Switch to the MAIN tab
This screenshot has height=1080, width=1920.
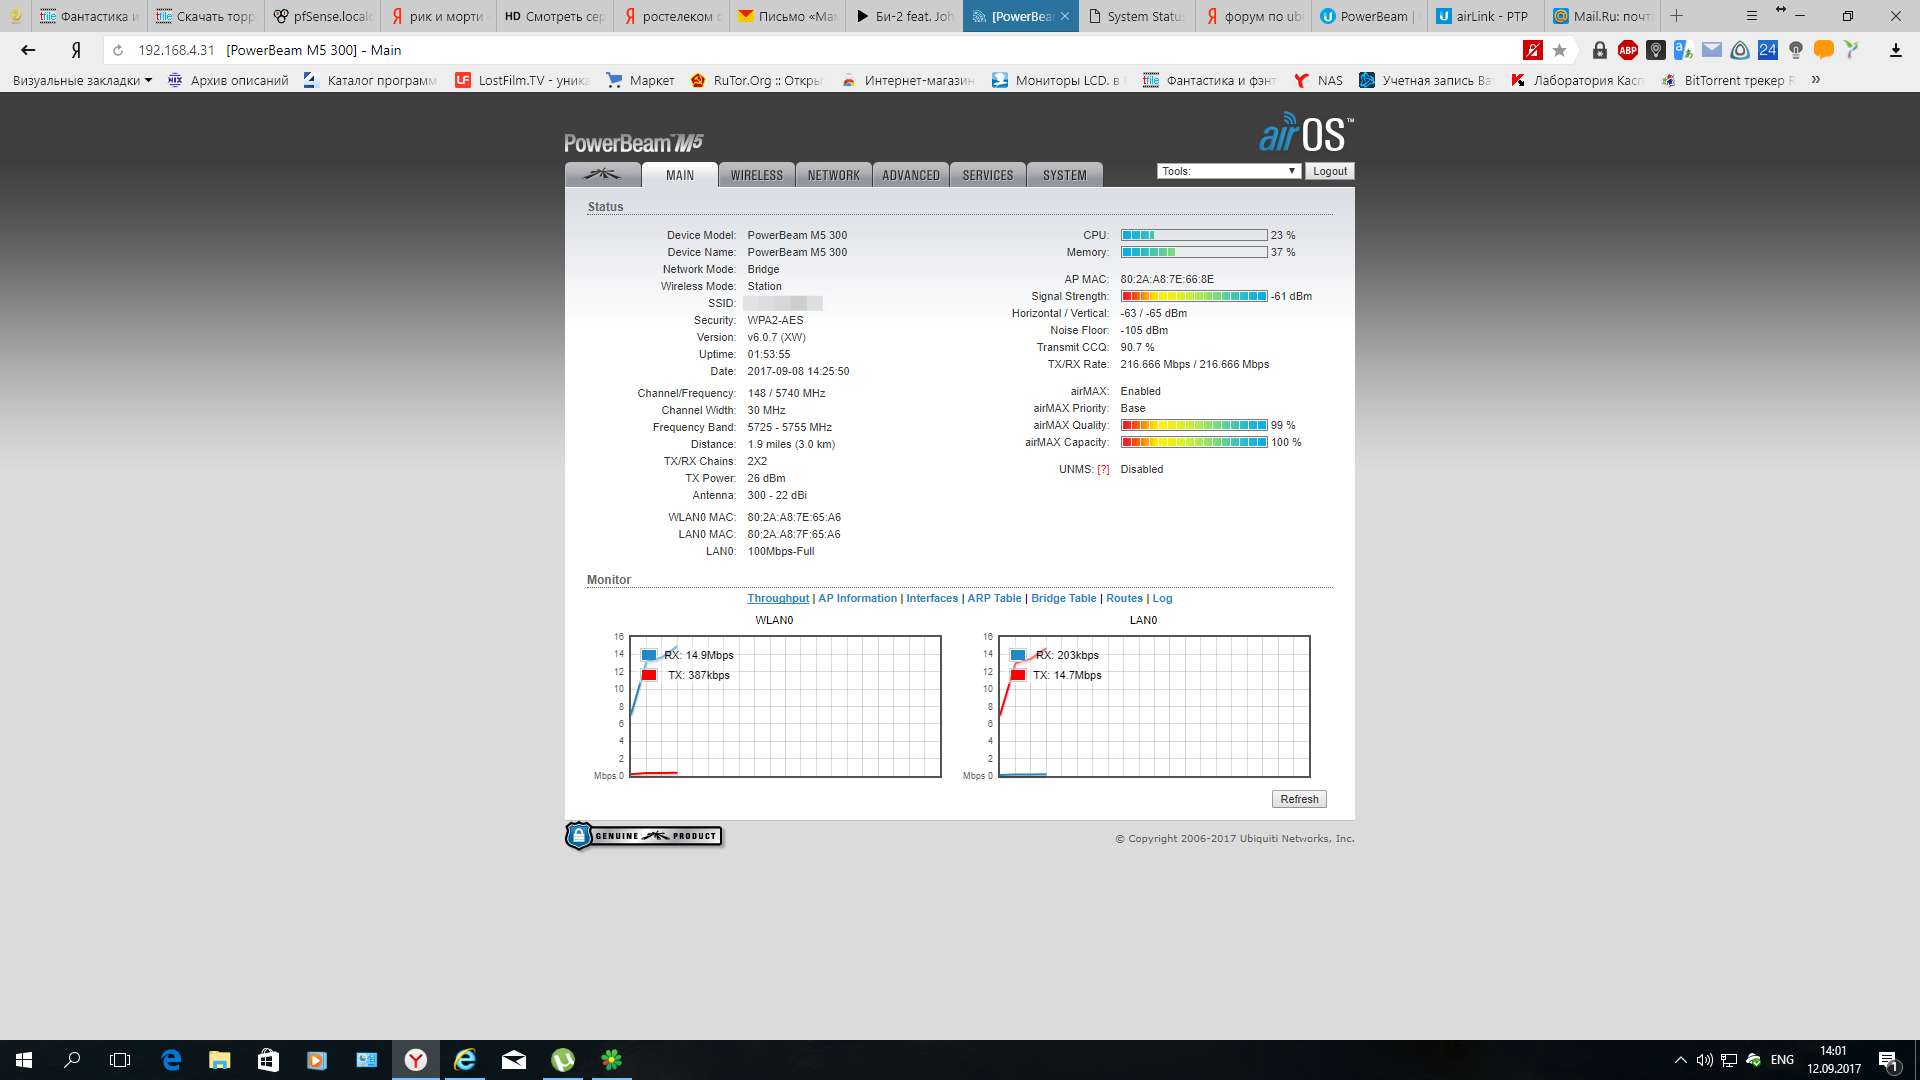tap(680, 175)
